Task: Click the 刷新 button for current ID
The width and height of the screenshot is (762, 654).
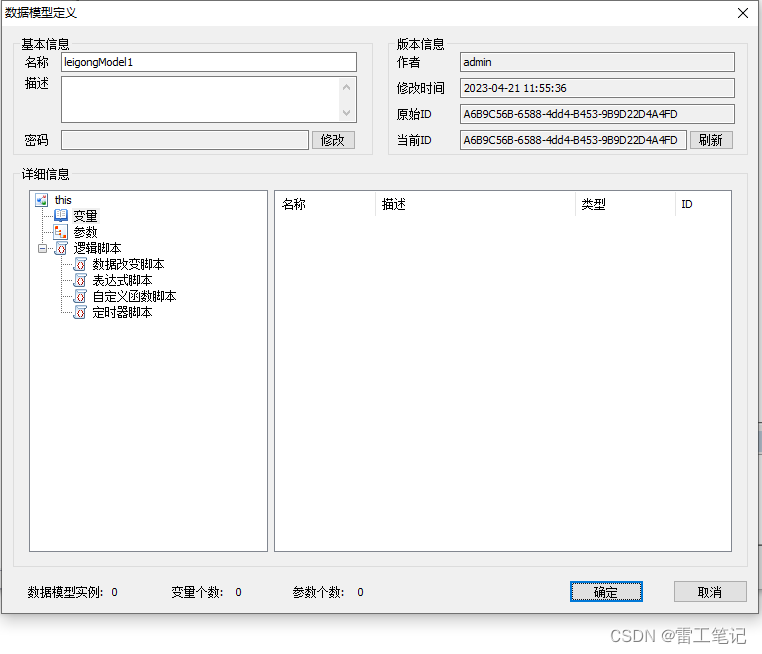Action: pos(711,140)
